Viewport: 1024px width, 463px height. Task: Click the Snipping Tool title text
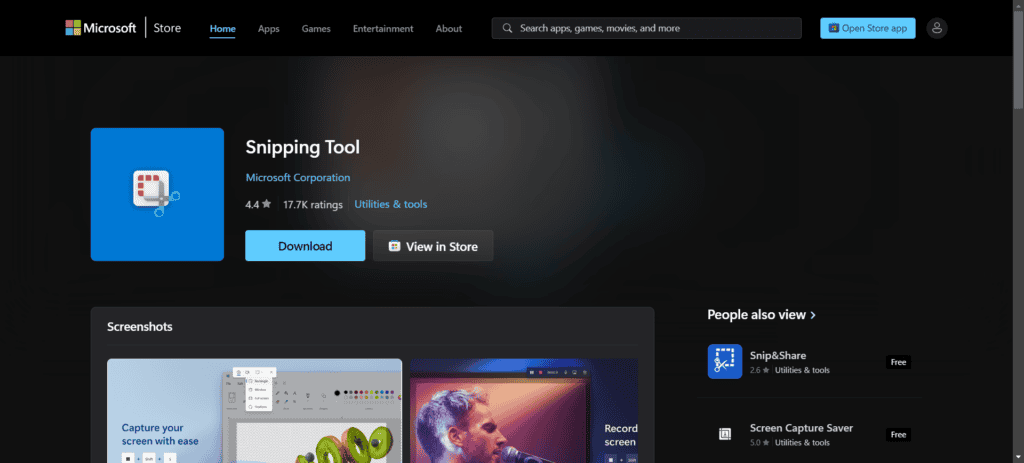302,148
